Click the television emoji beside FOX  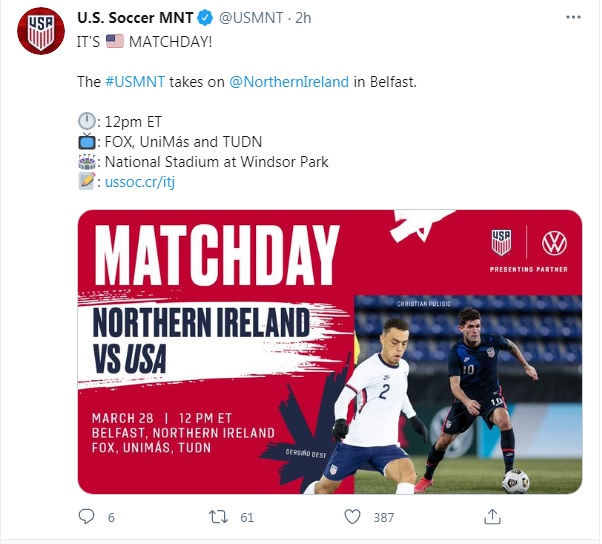[87, 142]
